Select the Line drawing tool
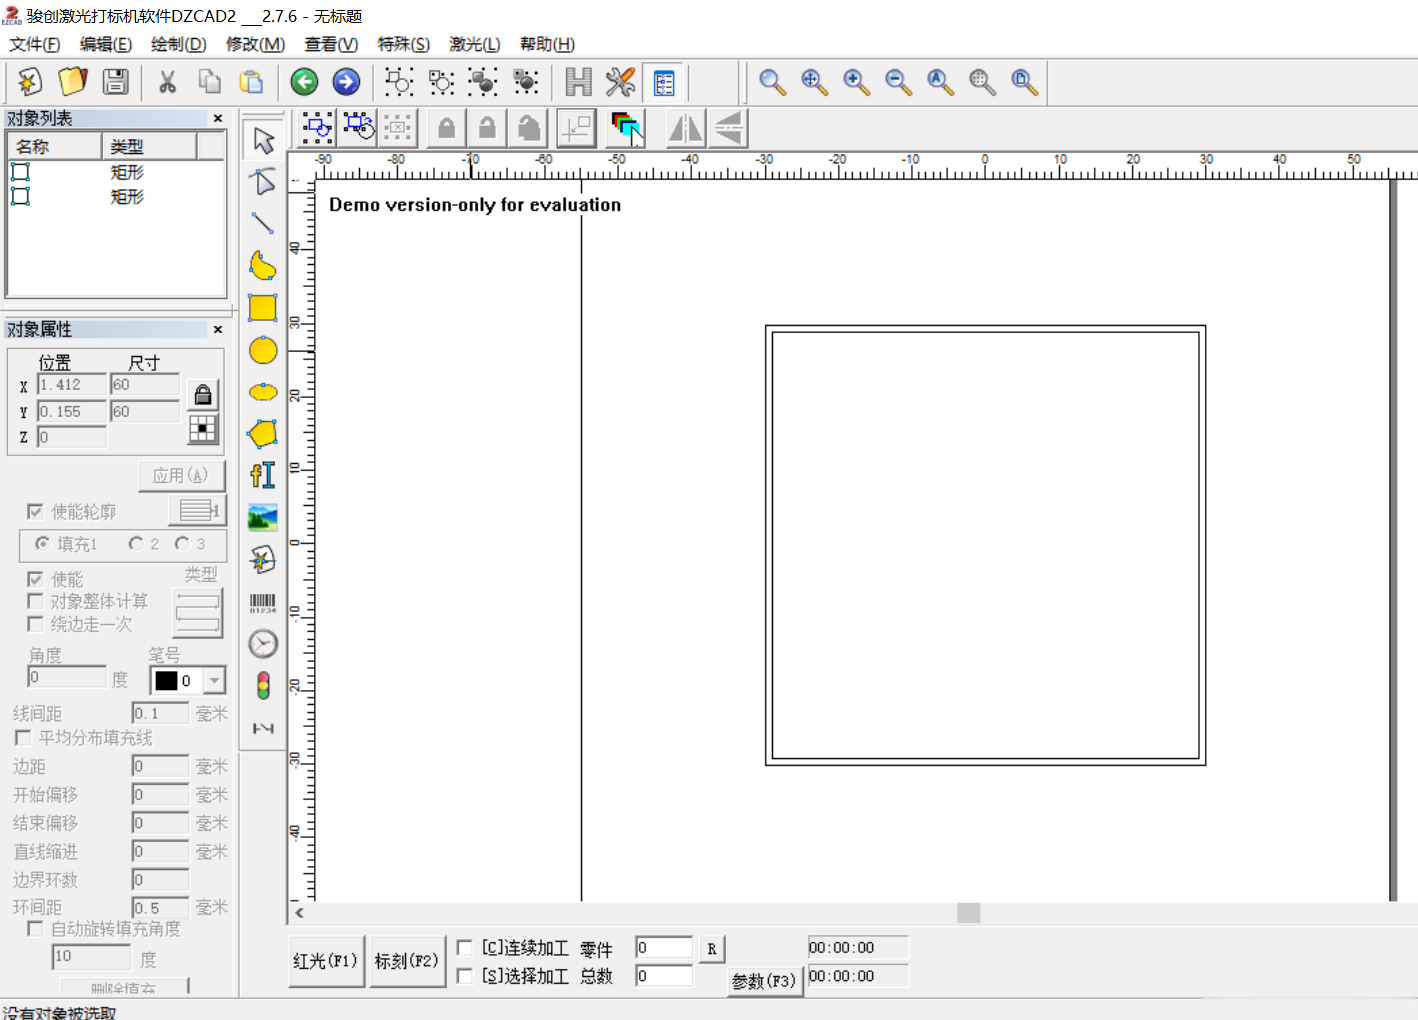The width and height of the screenshot is (1418, 1020). 263,224
